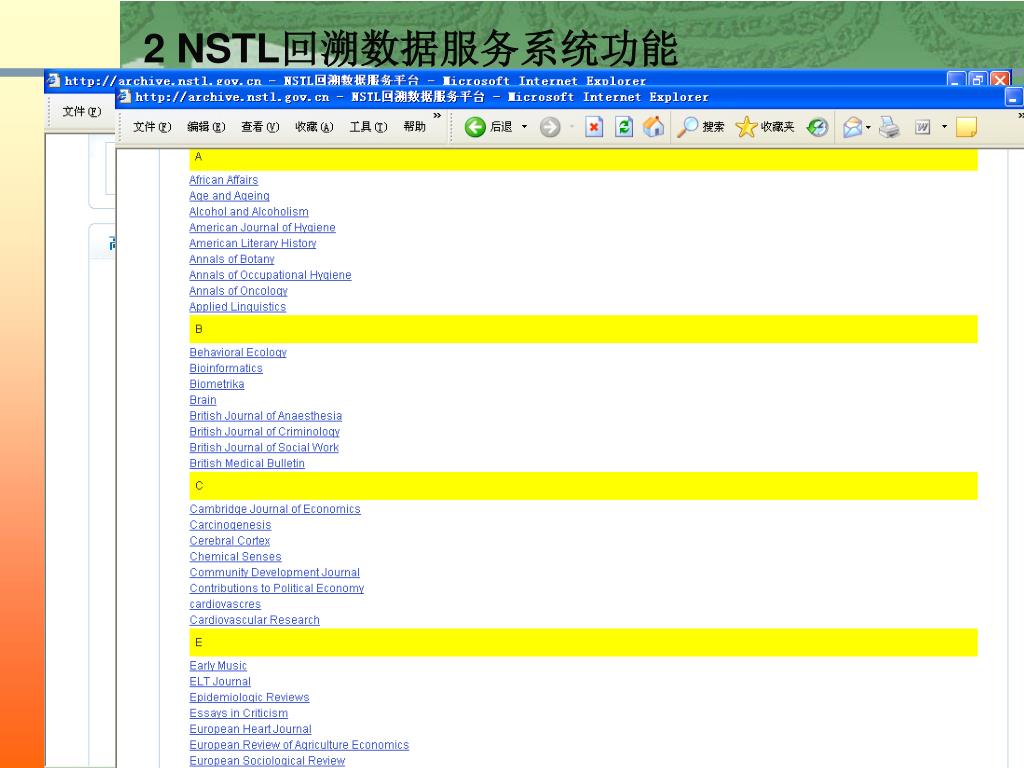This screenshot has height=768, width=1024.
Task: Follow the British Journal of Criminology link
Action: [264, 432]
